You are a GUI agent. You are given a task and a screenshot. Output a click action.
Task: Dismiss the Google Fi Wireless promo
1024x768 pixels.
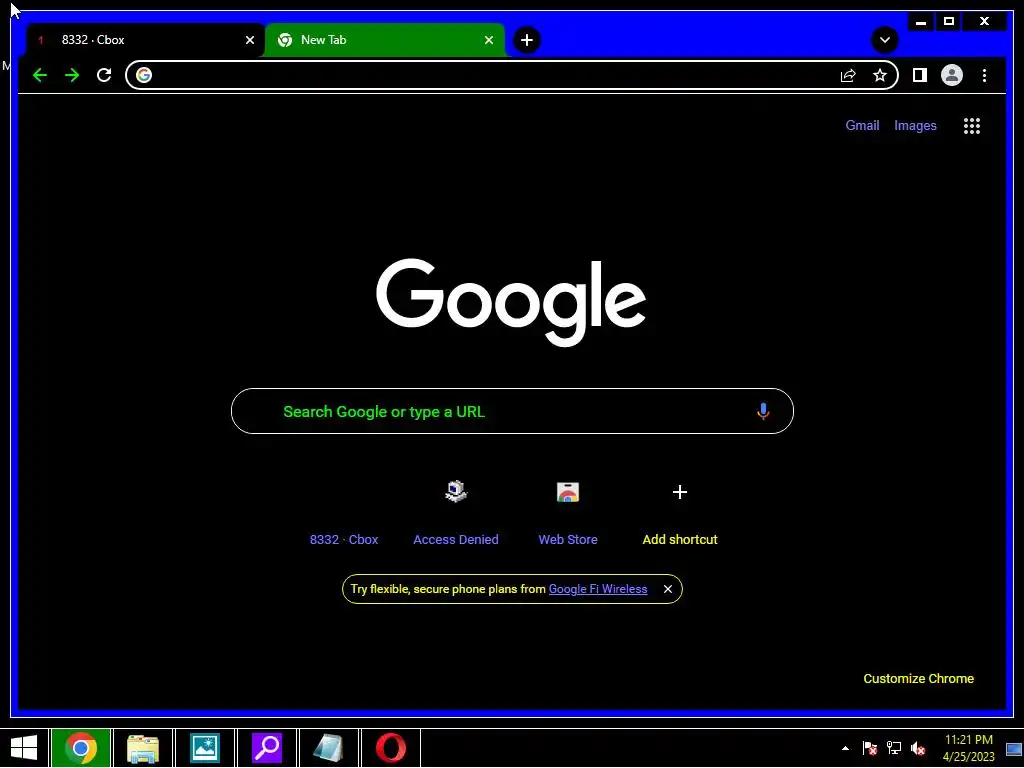[667, 589]
